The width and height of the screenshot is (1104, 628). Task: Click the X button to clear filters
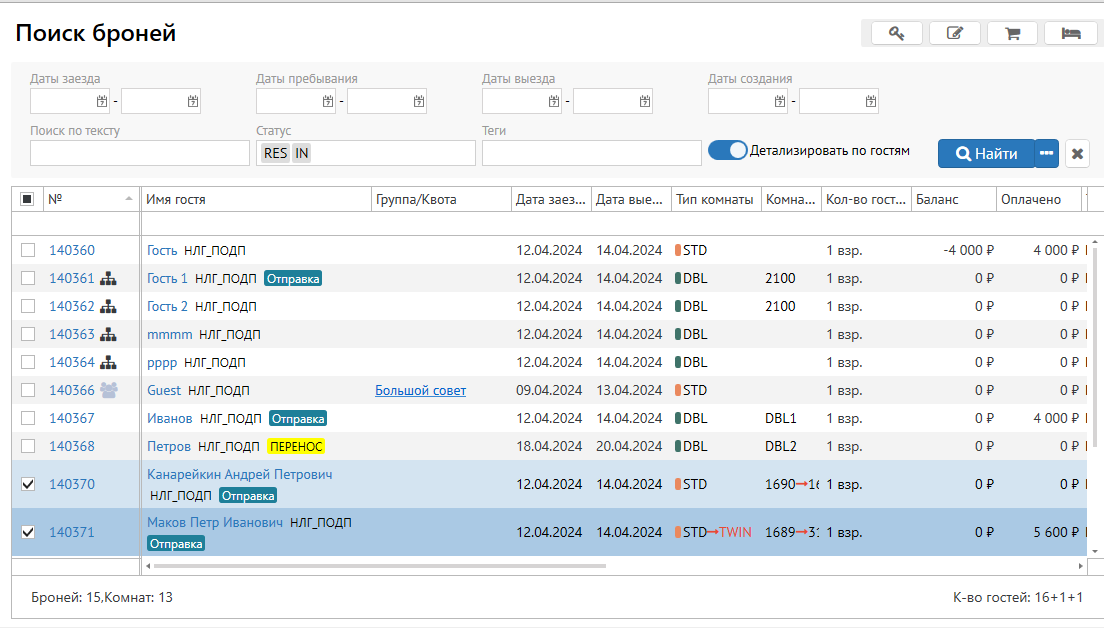coord(1077,154)
